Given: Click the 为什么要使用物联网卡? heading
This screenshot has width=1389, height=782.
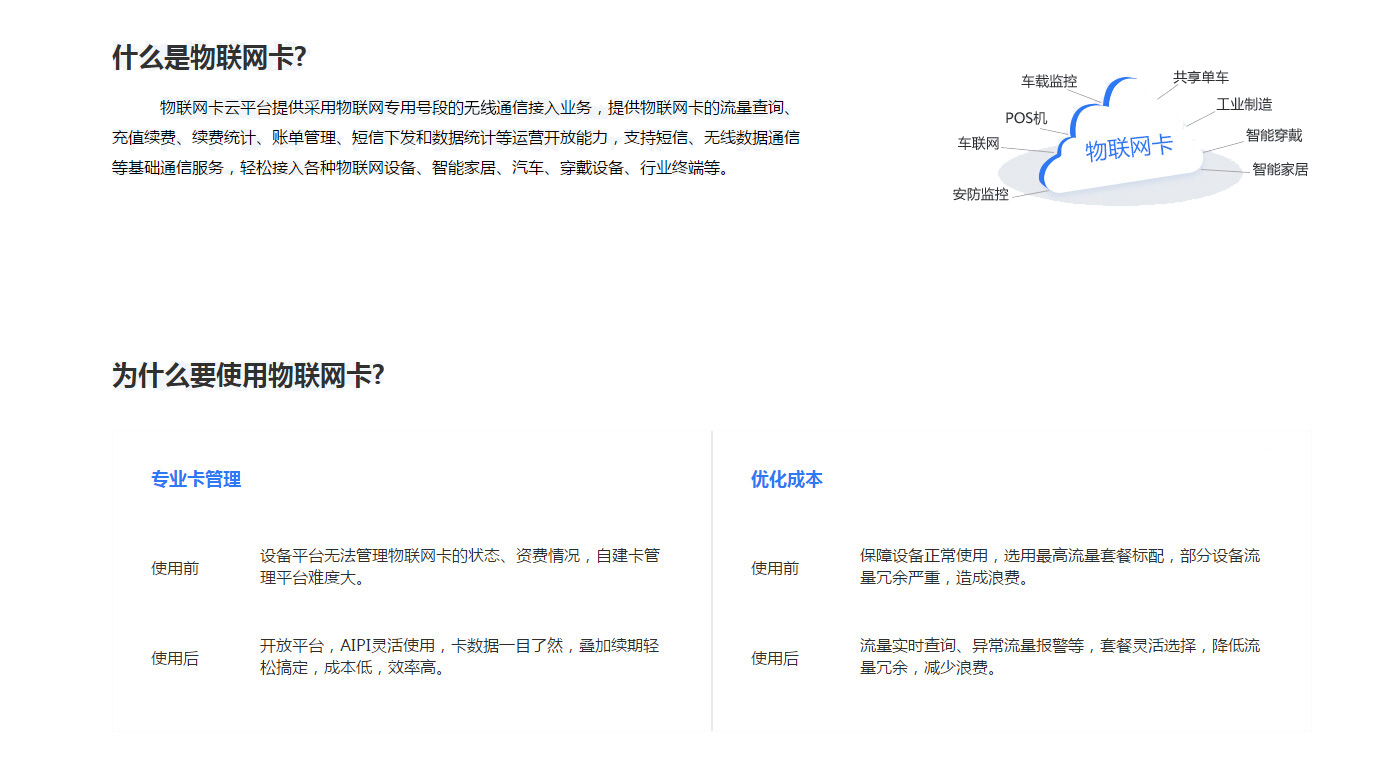Looking at the screenshot, I should (x=248, y=376).
